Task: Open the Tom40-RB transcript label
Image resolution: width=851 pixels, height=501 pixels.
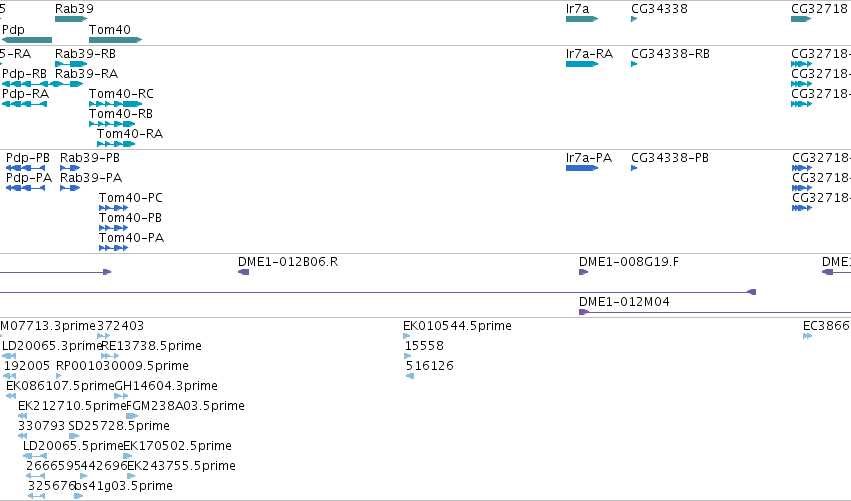Action: click(x=121, y=113)
